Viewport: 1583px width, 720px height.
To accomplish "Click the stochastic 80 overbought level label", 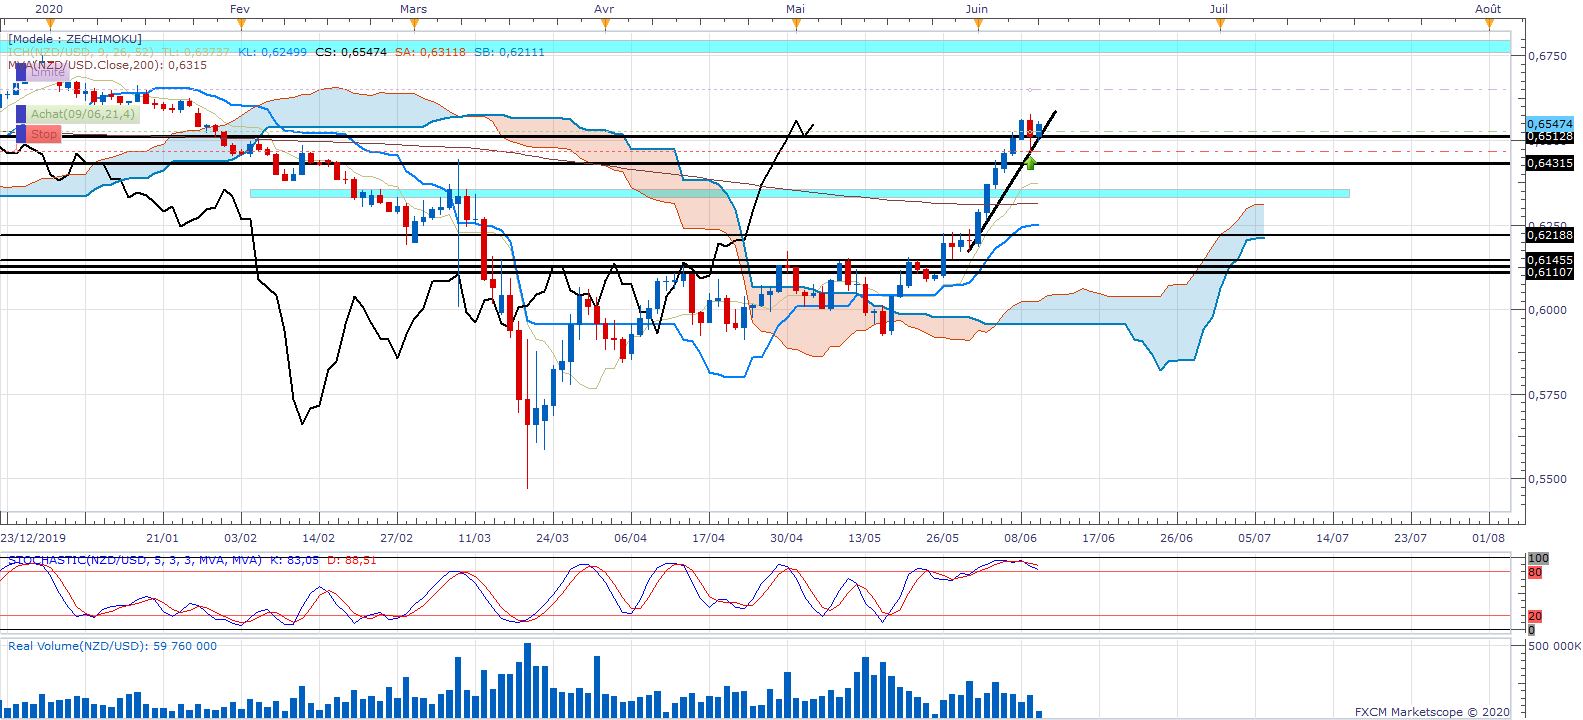I will click(x=1535, y=573).
